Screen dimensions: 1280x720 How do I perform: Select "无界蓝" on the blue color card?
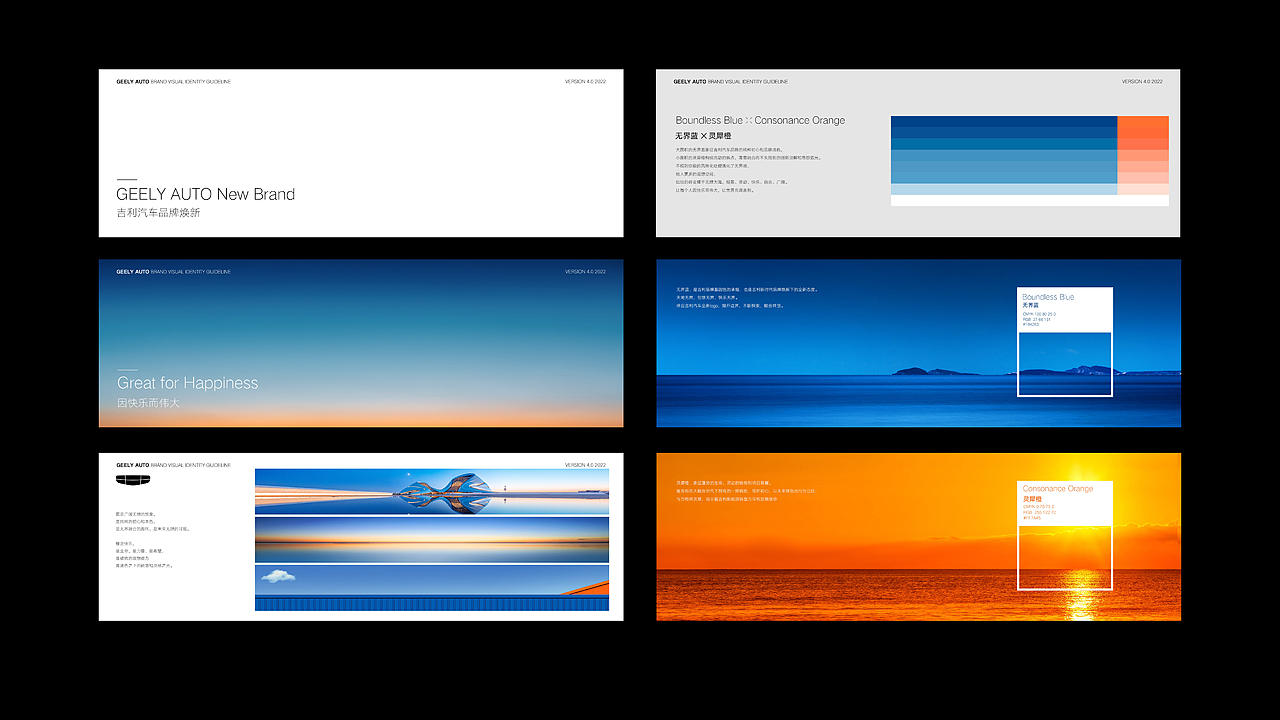(1031, 305)
